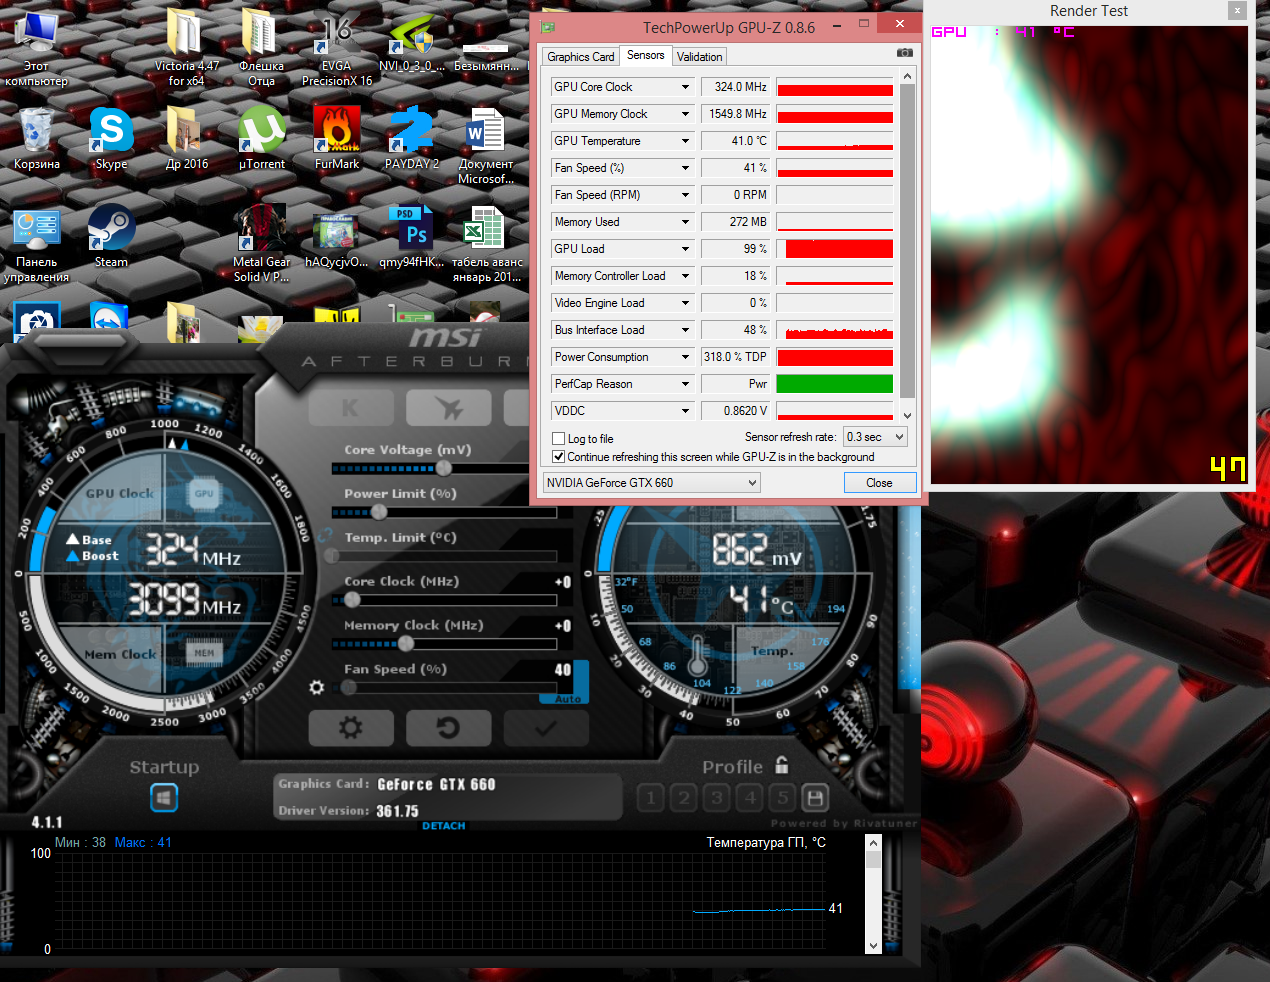Open the Sensor refresh rate dropdown

(x=875, y=437)
